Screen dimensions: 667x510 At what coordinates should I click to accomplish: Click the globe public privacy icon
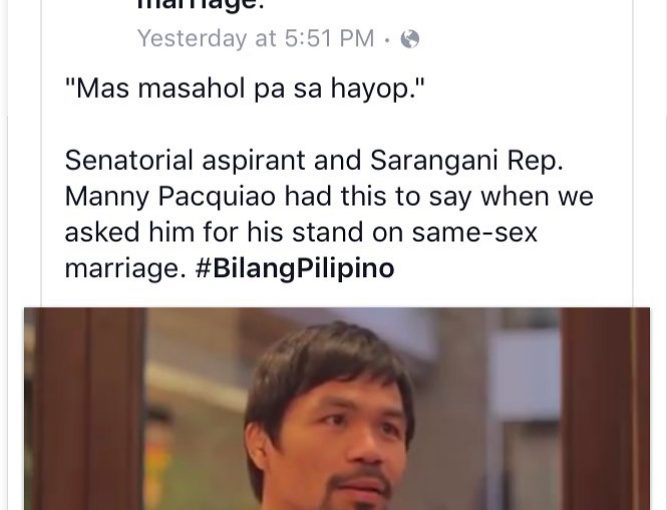pyautogui.click(x=410, y=39)
